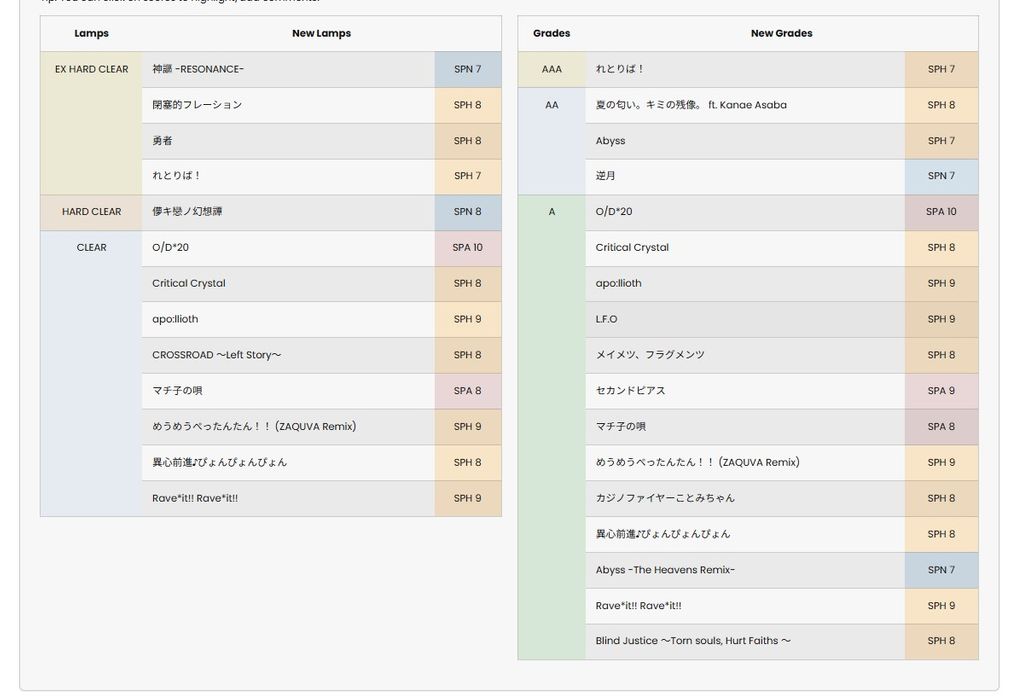This screenshot has height=697, width=1024.
Task: Select Blind Justice ~Torn souls, Hurt Faiths~
Action: 693,641
